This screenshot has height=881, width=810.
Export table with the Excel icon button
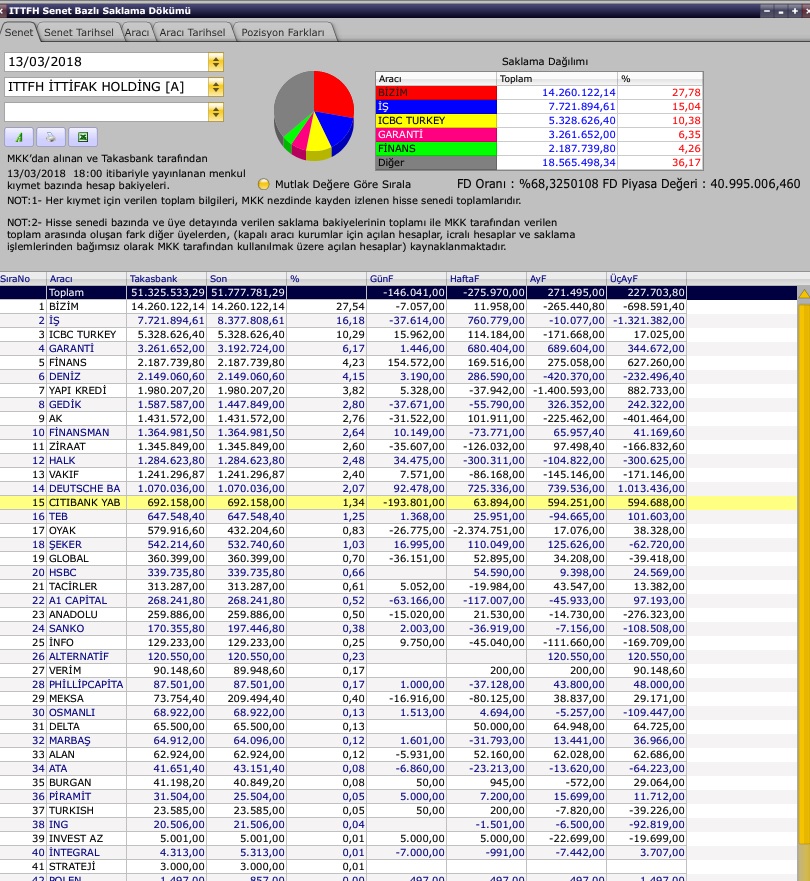coord(83,137)
